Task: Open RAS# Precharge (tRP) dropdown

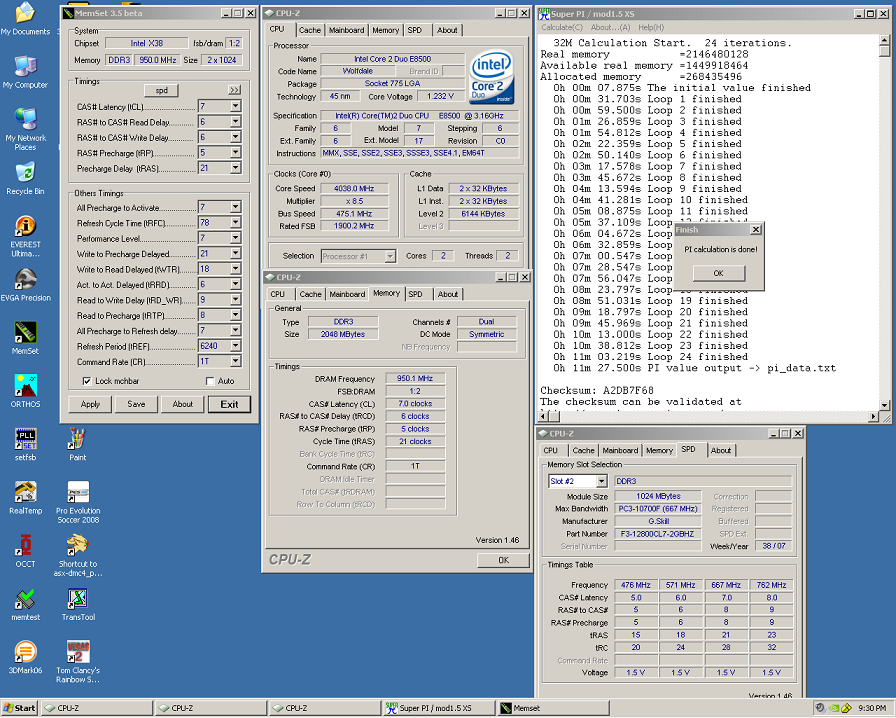Action: click(235, 153)
